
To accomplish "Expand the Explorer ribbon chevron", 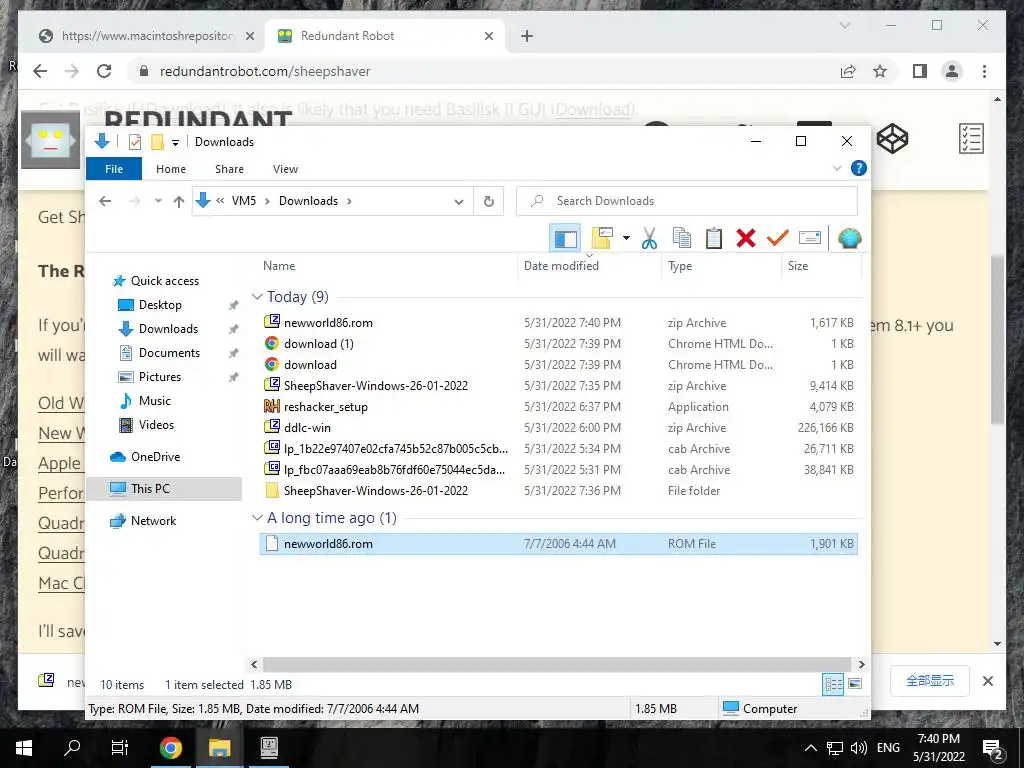I will (x=837, y=168).
